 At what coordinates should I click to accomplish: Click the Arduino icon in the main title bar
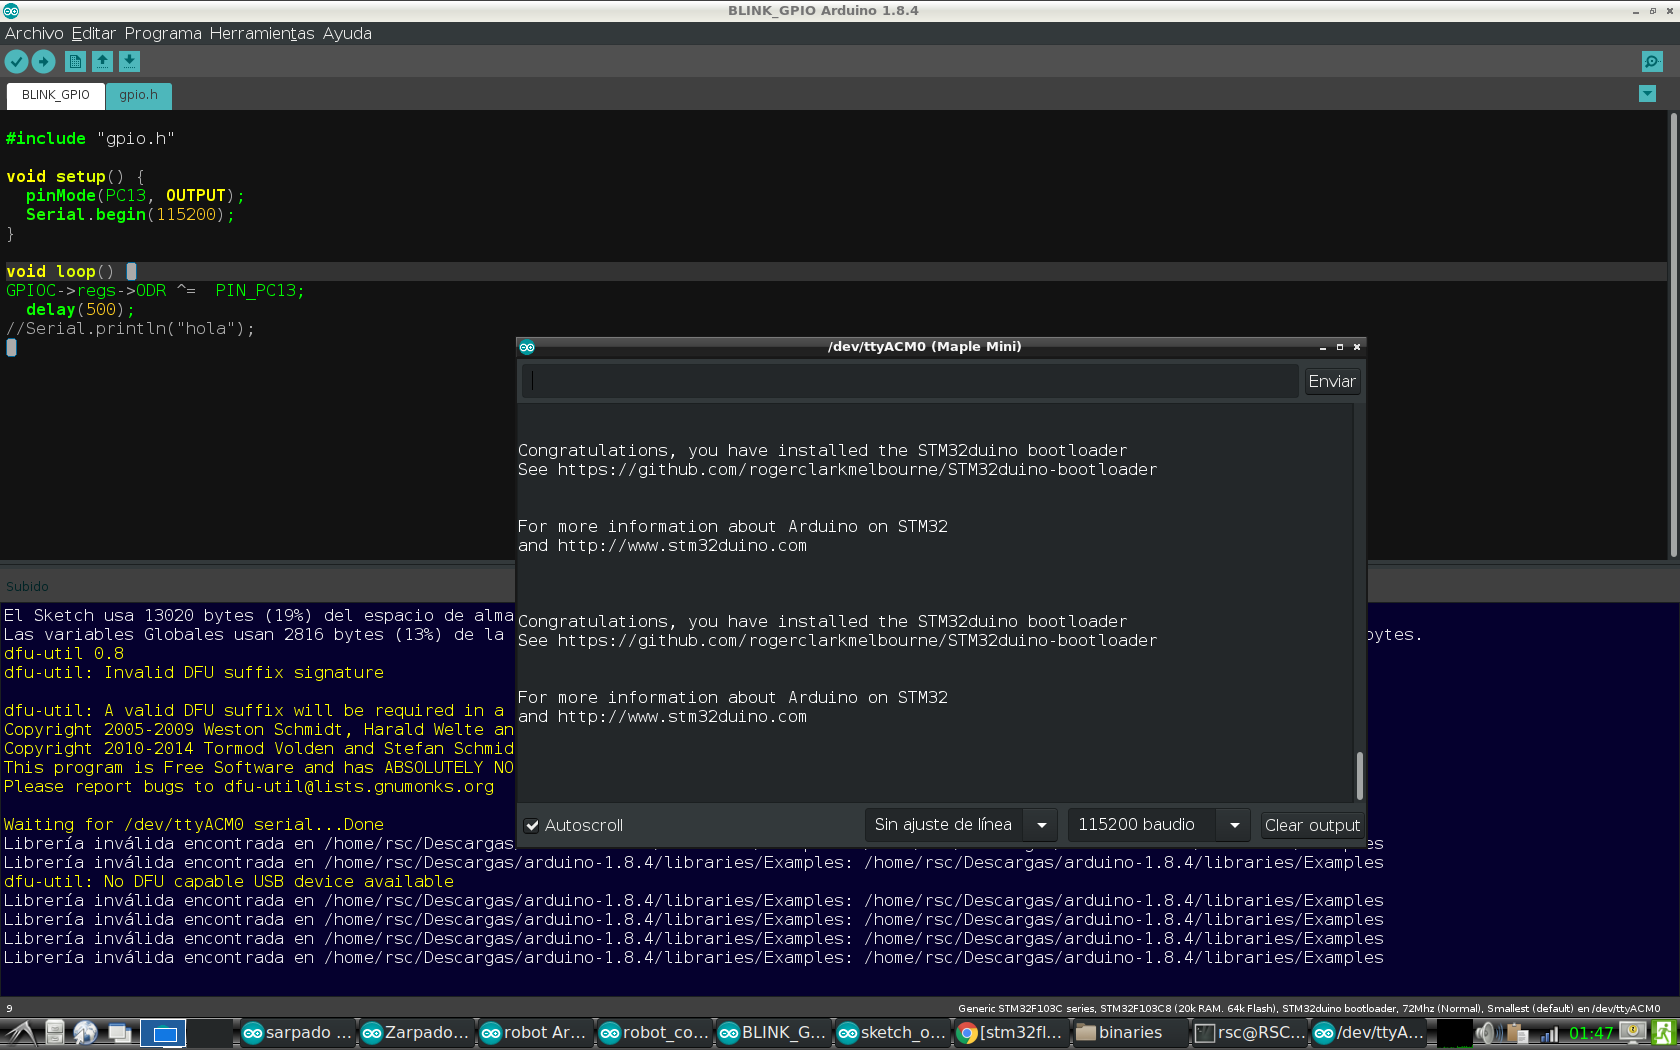(x=11, y=11)
